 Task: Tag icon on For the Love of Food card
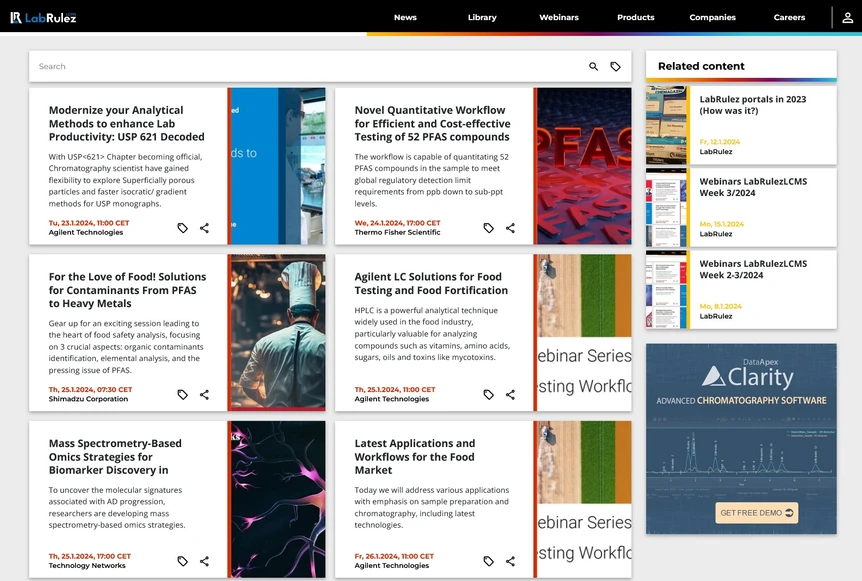pyautogui.click(x=183, y=394)
